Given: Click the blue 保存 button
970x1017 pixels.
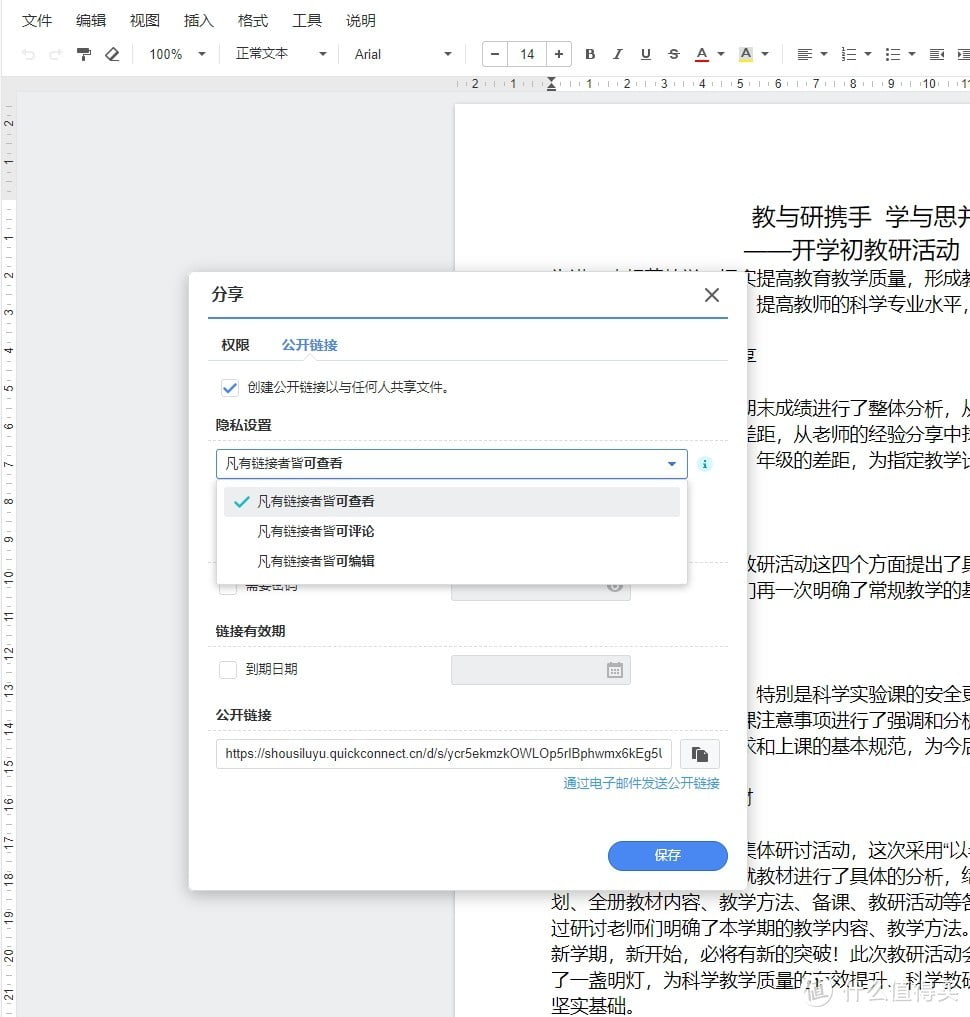Looking at the screenshot, I should [667, 855].
